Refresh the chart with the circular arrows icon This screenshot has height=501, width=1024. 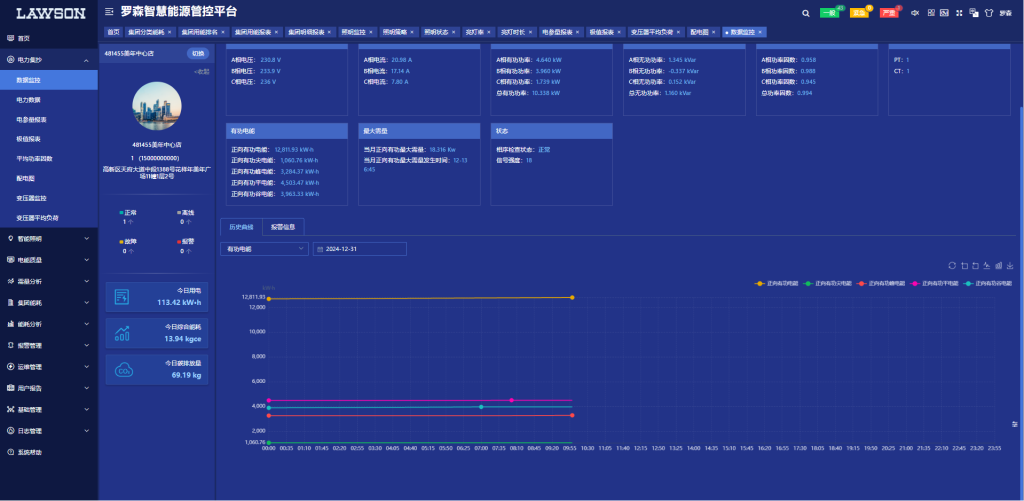point(952,265)
